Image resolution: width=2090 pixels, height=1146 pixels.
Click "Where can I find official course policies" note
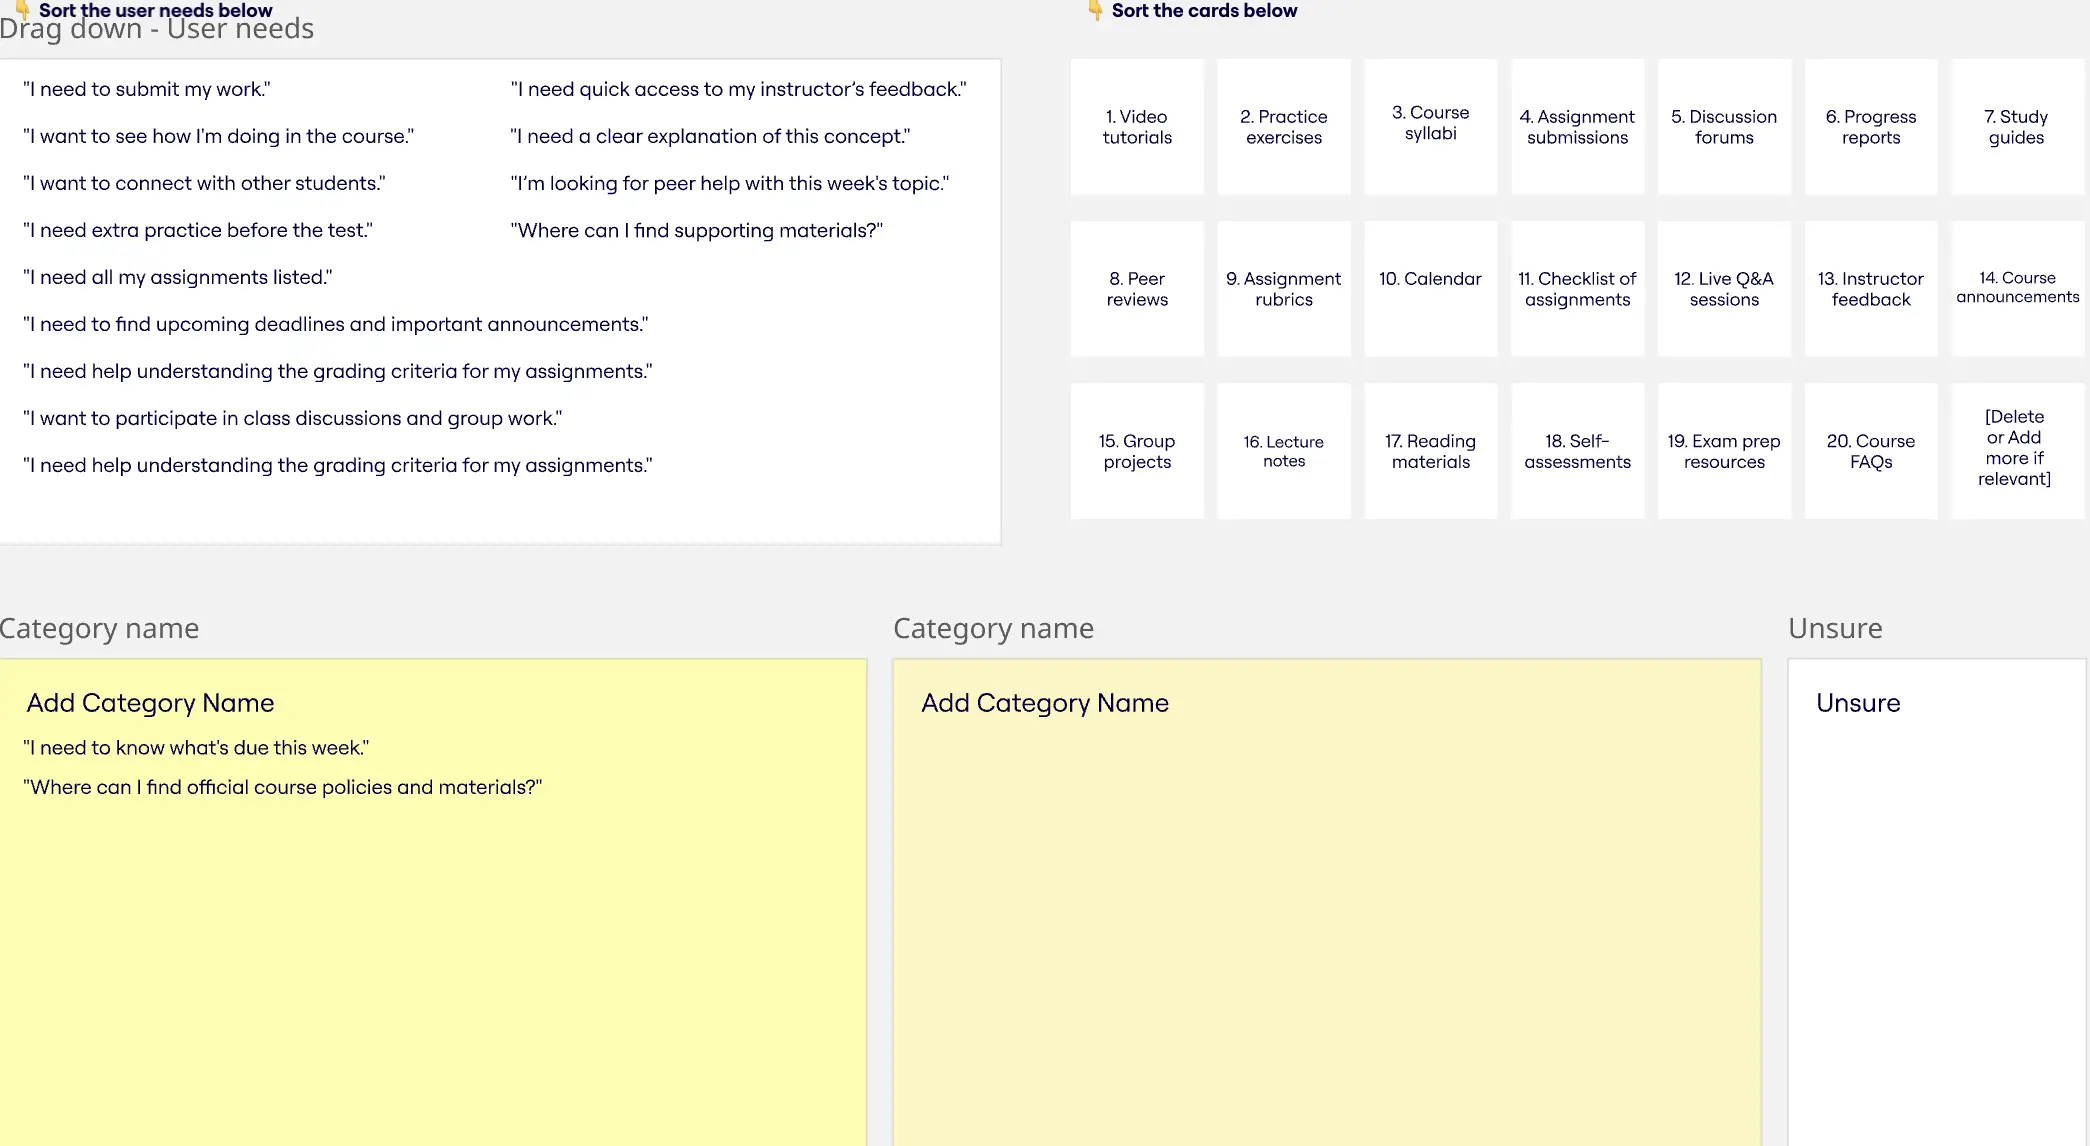tap(283, 787)
